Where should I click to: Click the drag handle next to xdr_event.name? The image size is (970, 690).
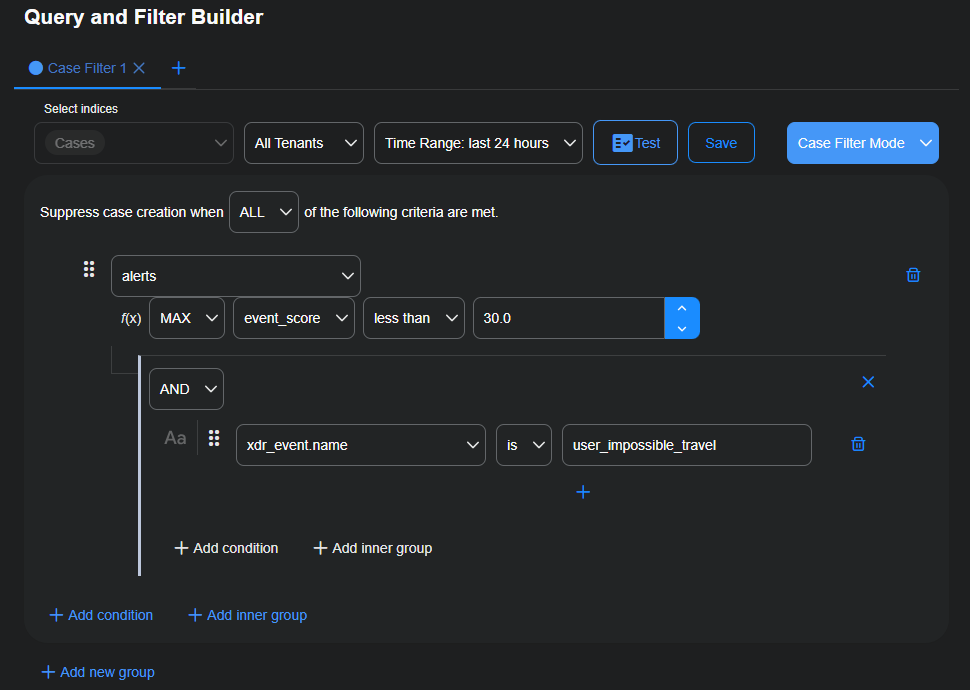point(213,439)
